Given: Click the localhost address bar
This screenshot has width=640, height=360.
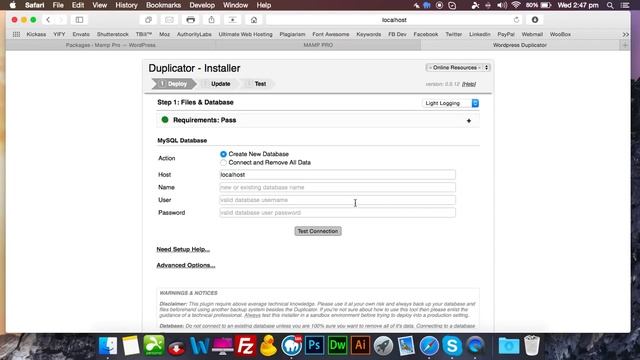Looking at the screenshot, I should pyautogui.click(x=394, y=20).
